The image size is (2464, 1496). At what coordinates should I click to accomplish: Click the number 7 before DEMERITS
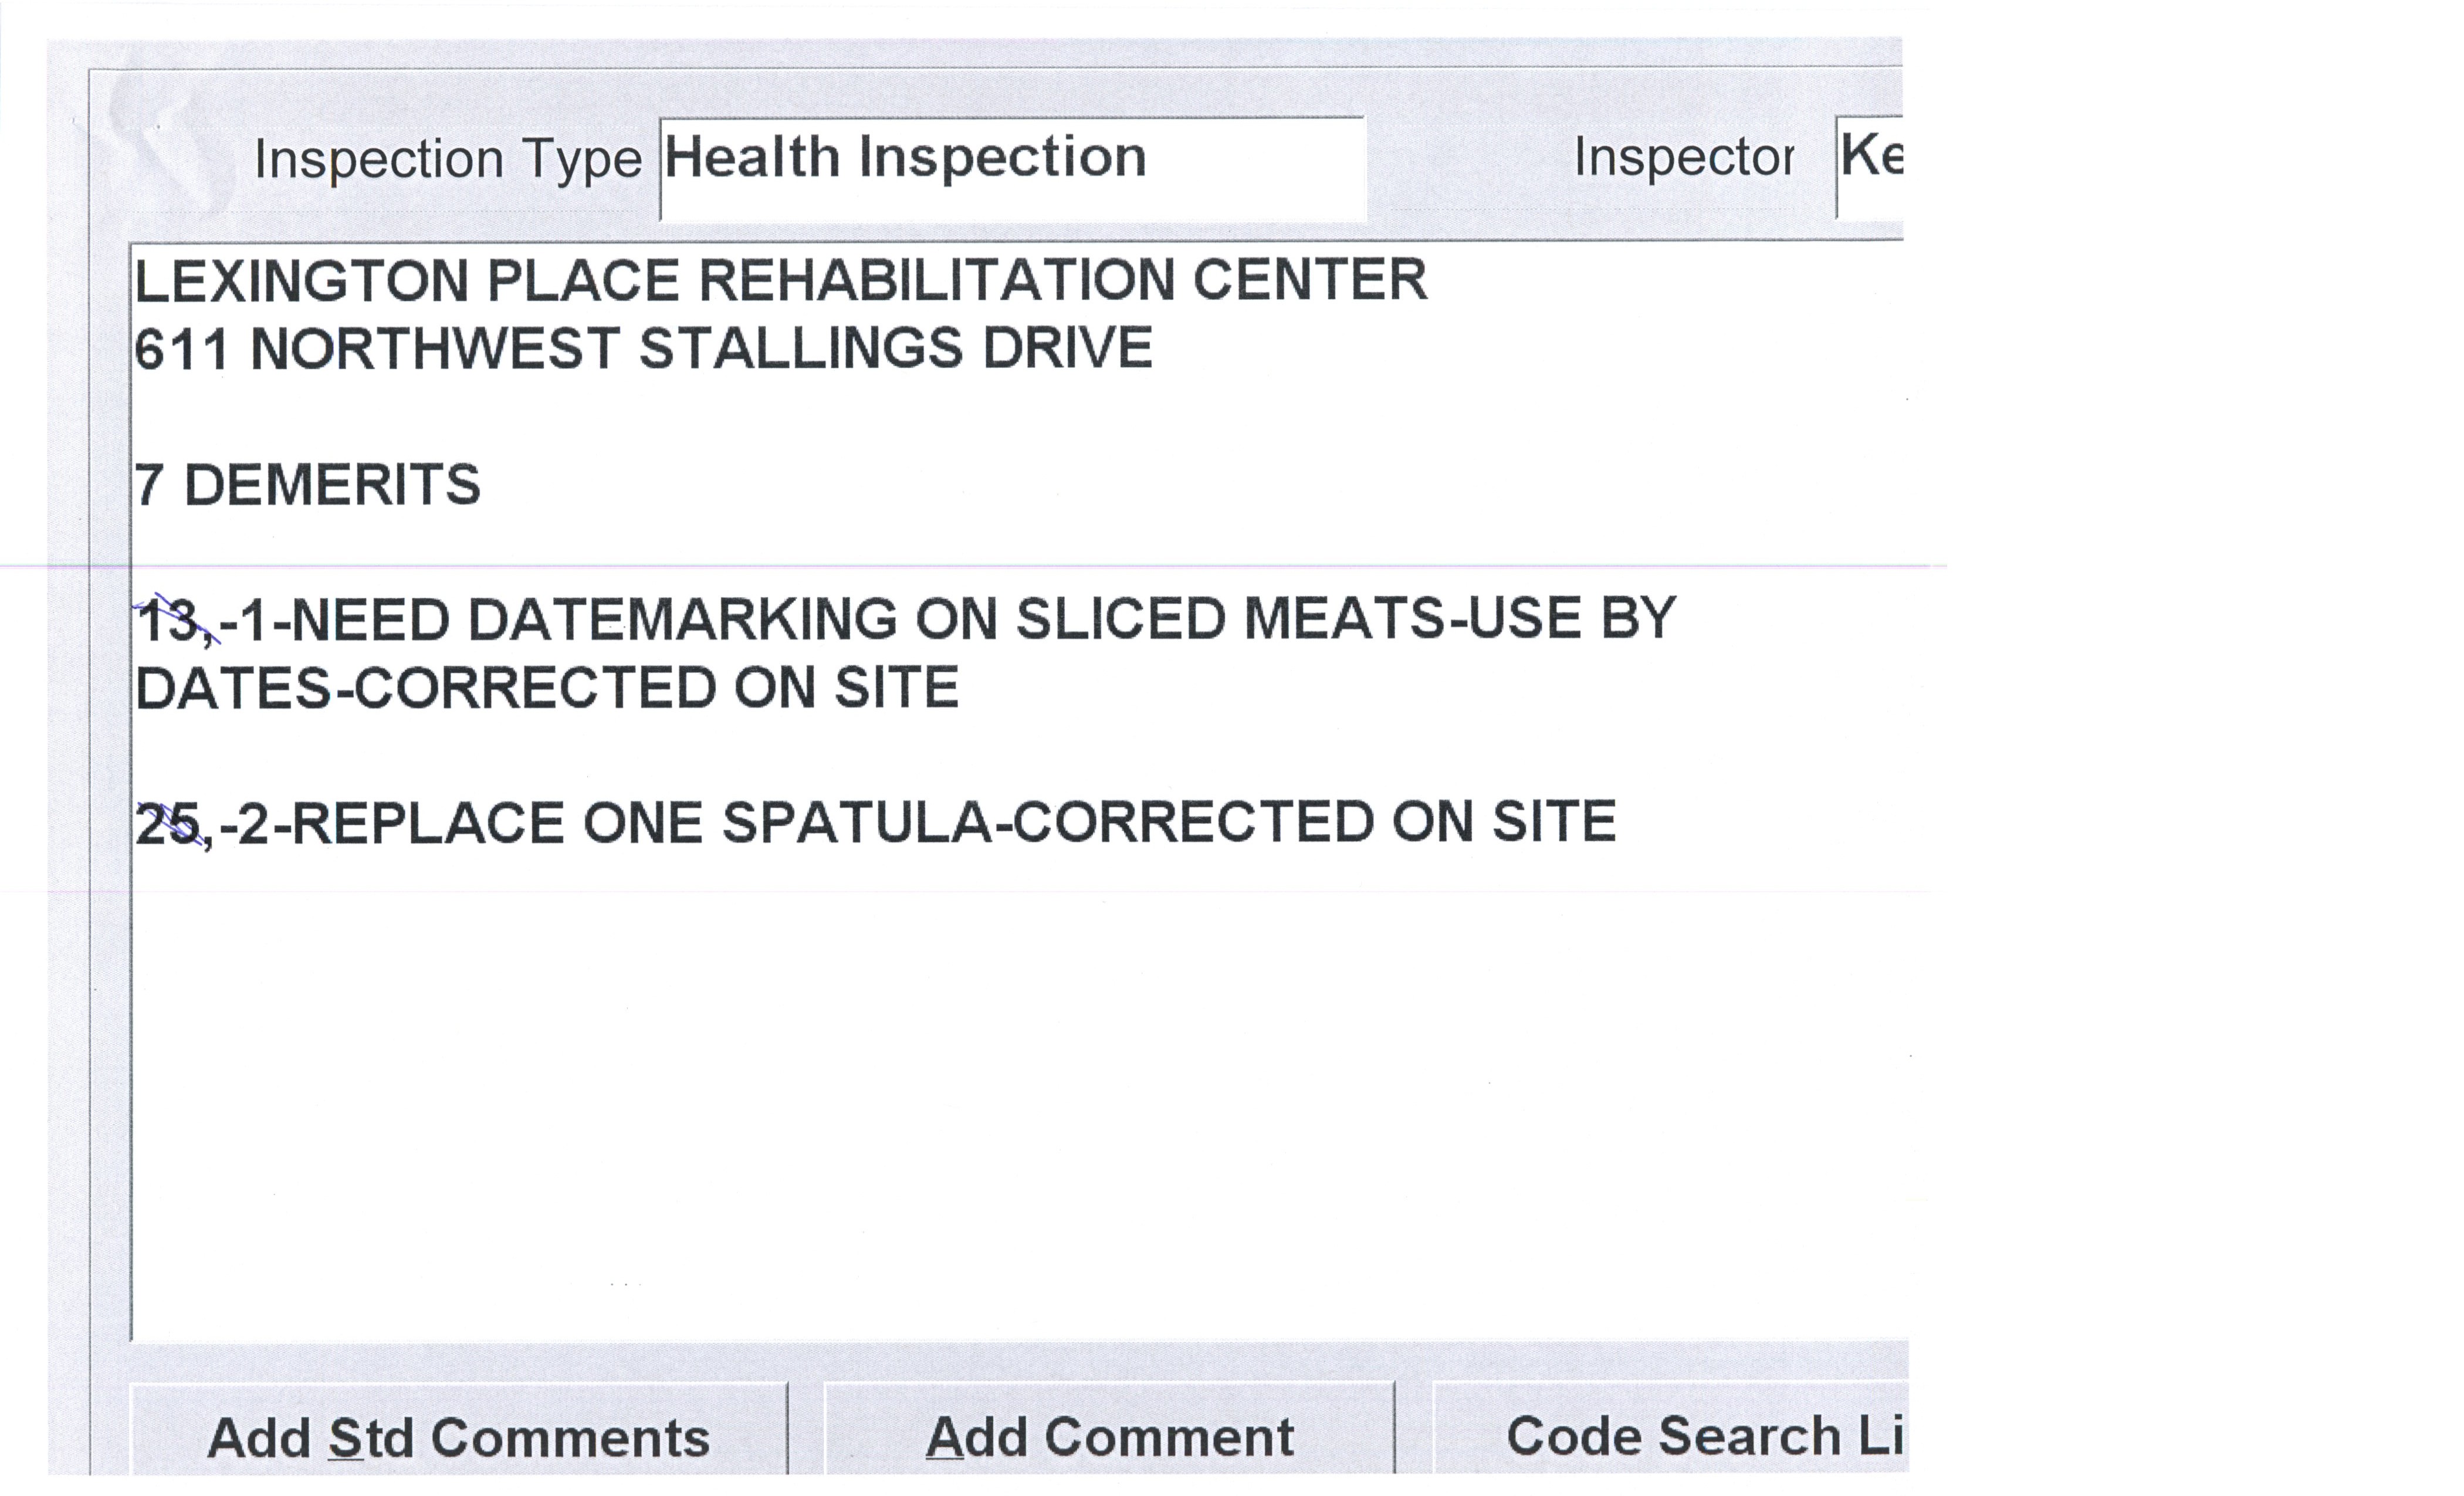point(148,486)
